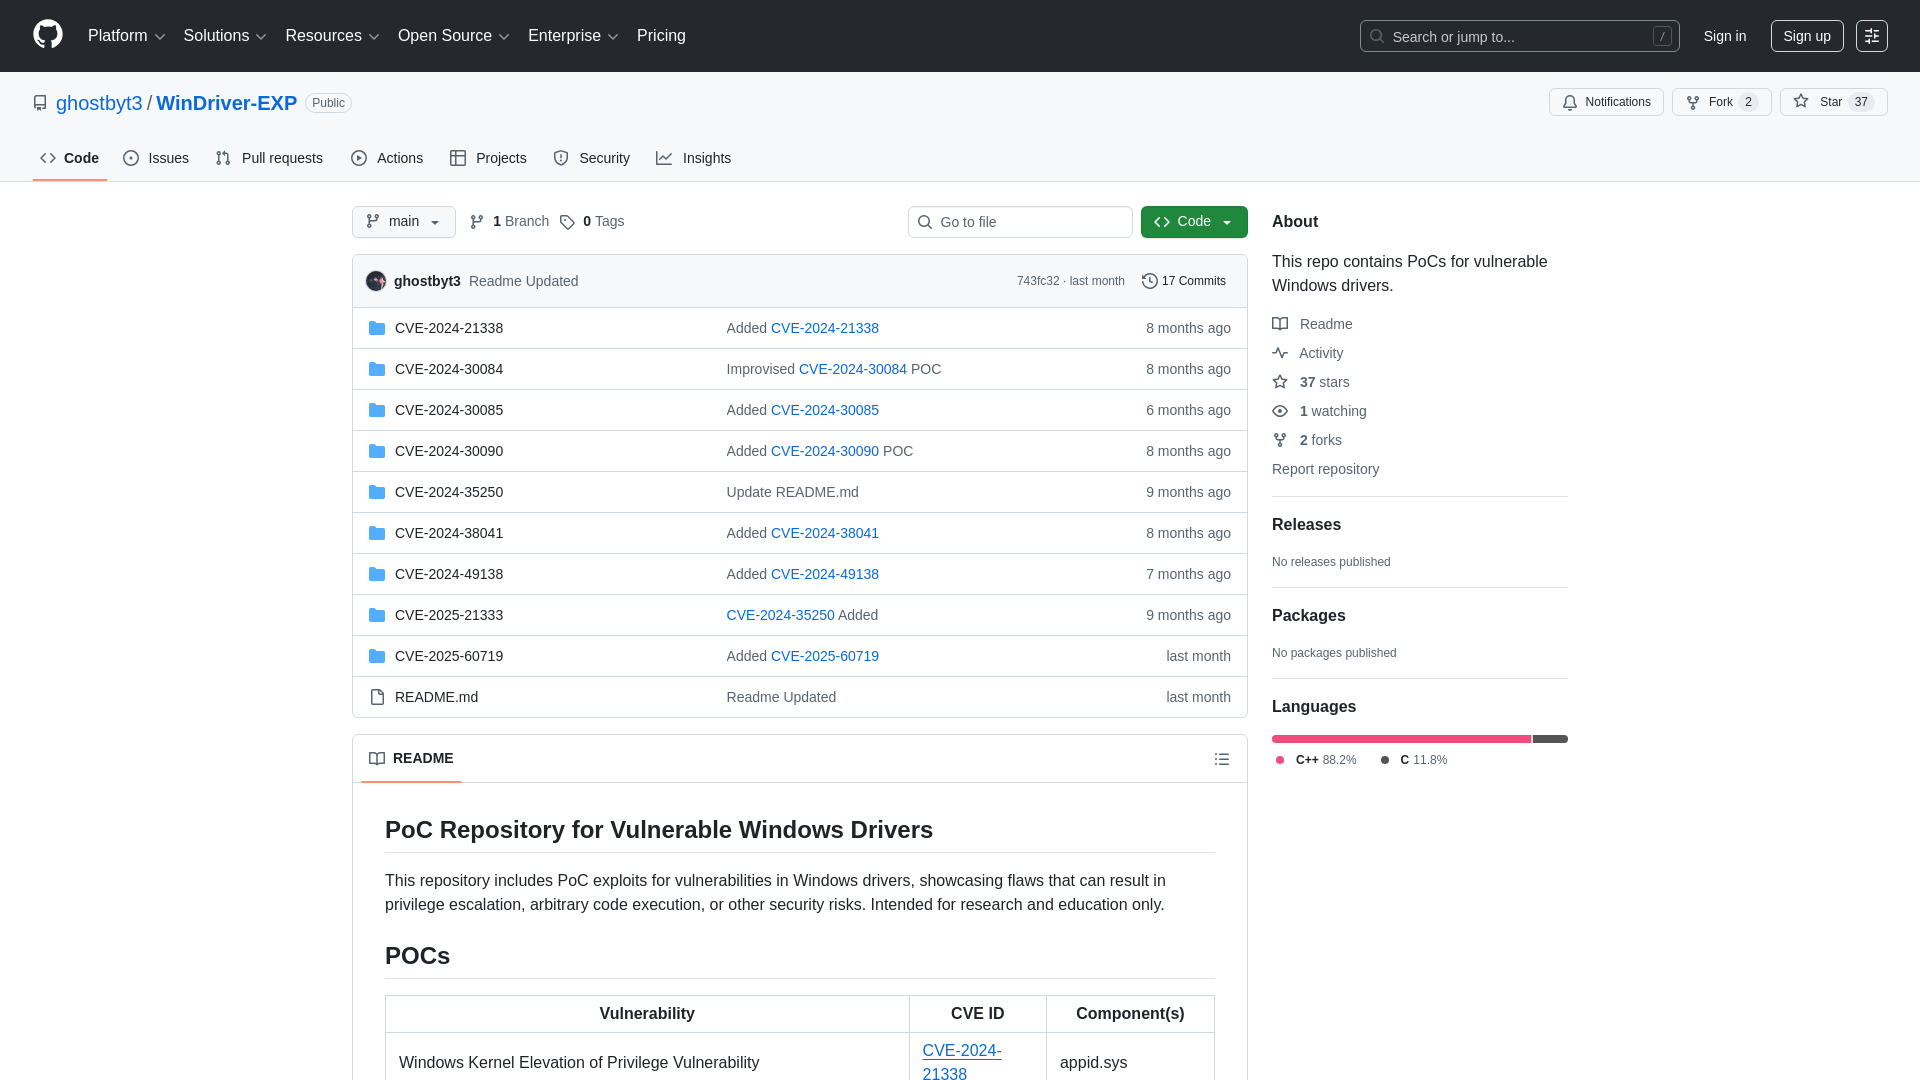Click the watching eye icon in About
Viewport: 1920px width, 1080px height.
pyautogui.click(x=1281, y=411)
